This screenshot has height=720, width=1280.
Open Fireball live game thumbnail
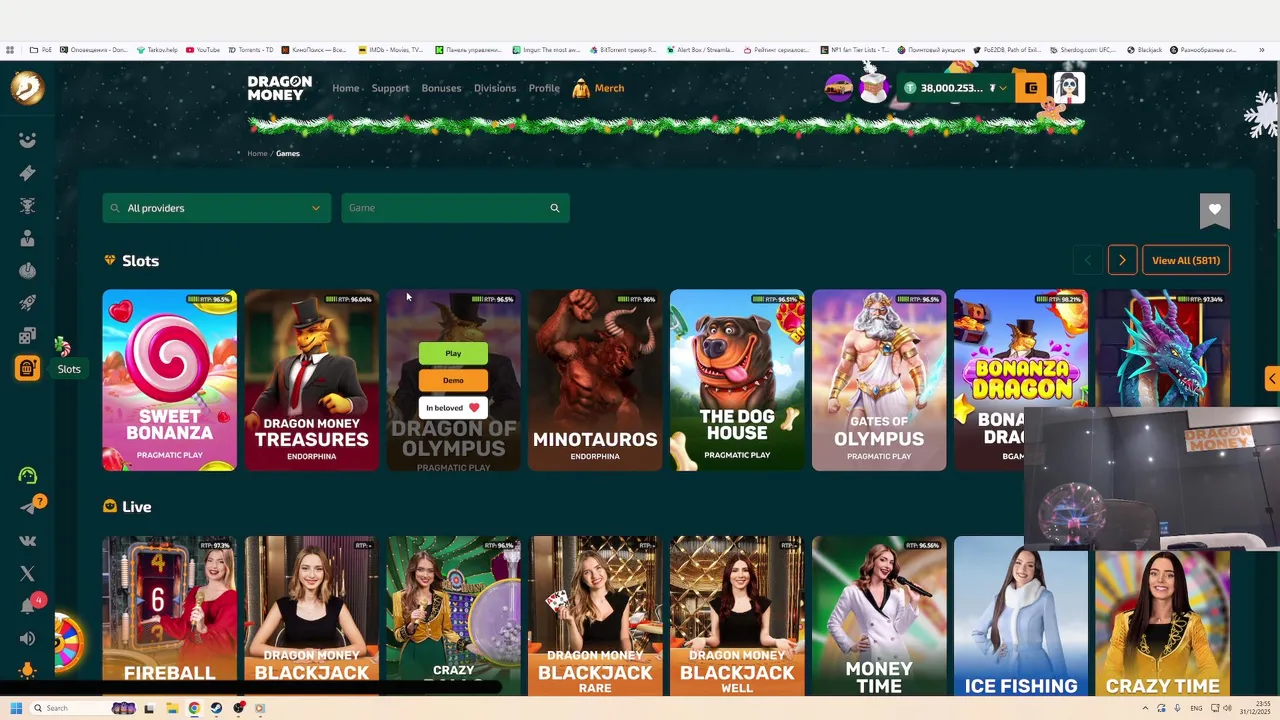169,616
